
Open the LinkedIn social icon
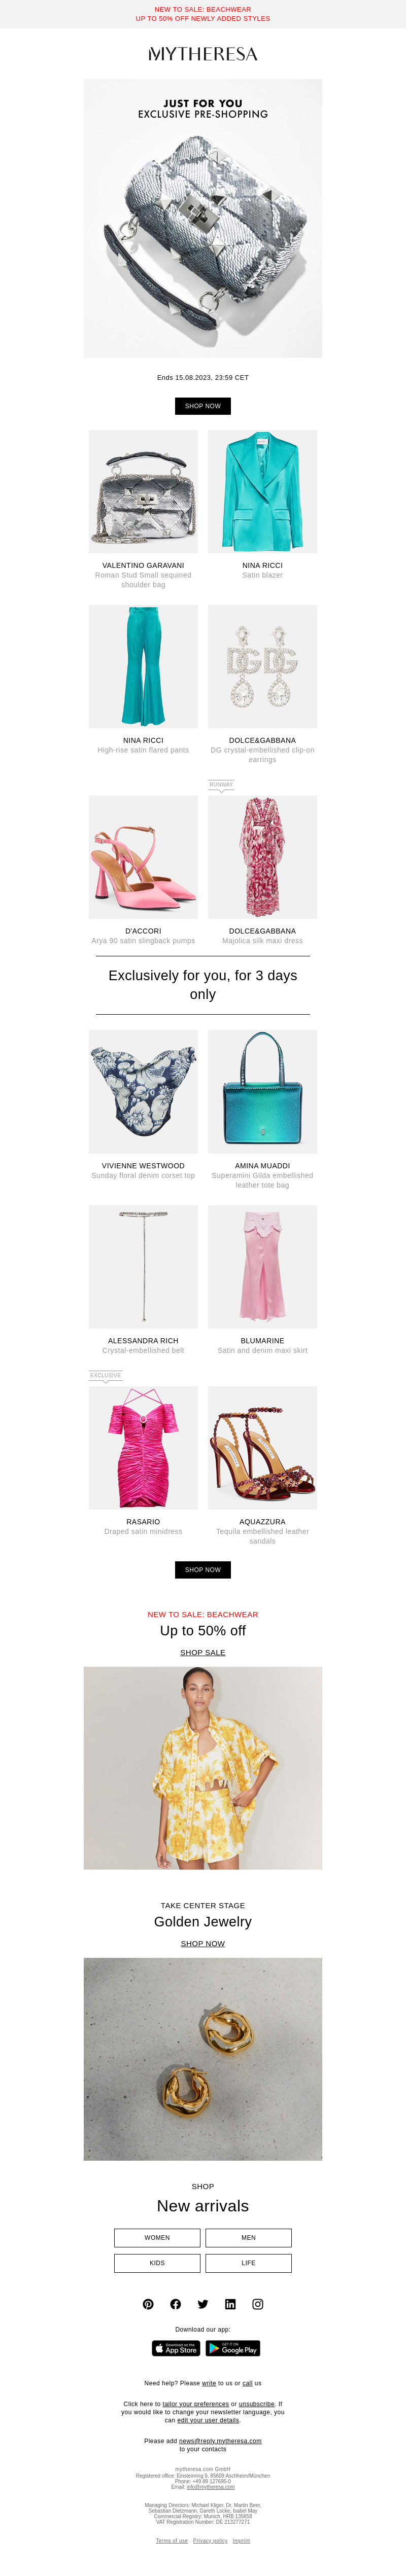[230, 2304]
